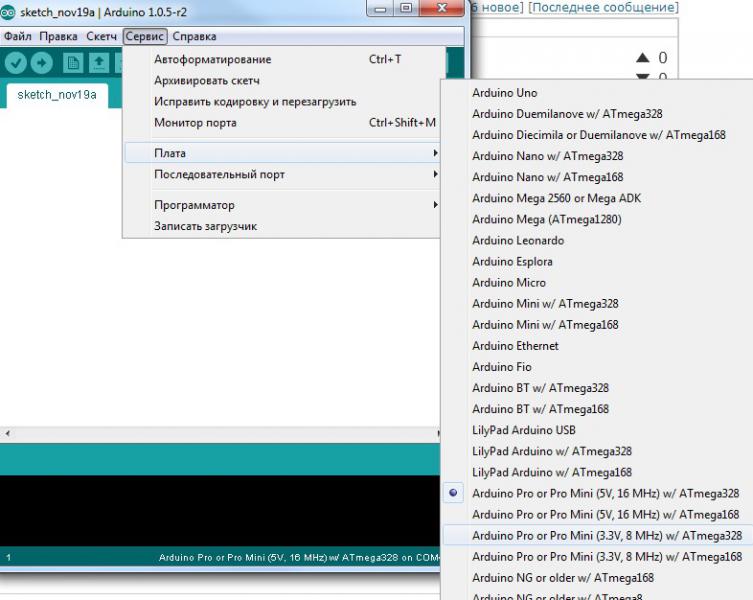Select Arduino Mini w/ ATmega168

click(x=597, y=325)
